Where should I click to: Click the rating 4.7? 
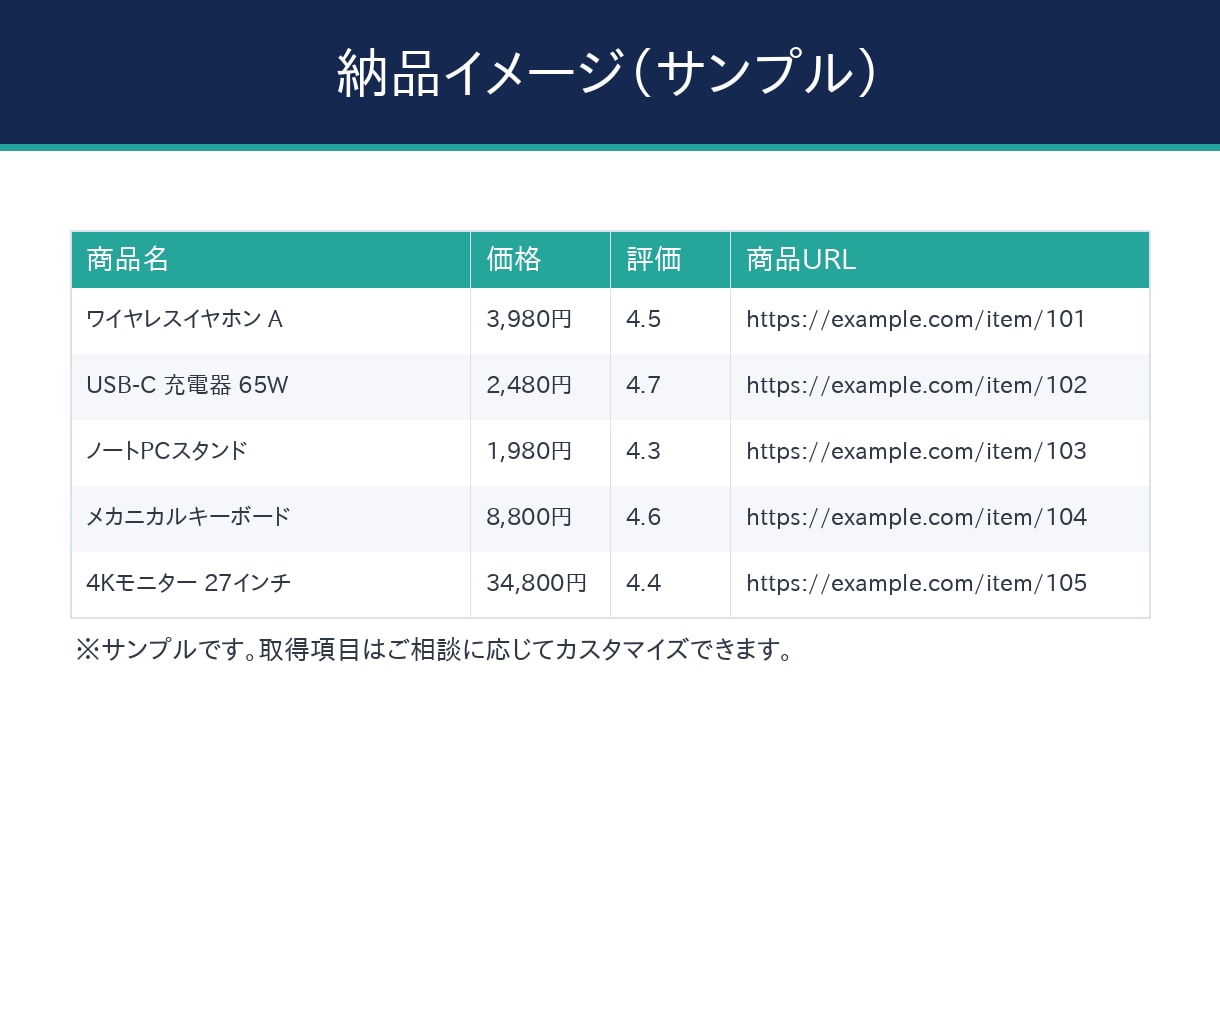point(644,385)
